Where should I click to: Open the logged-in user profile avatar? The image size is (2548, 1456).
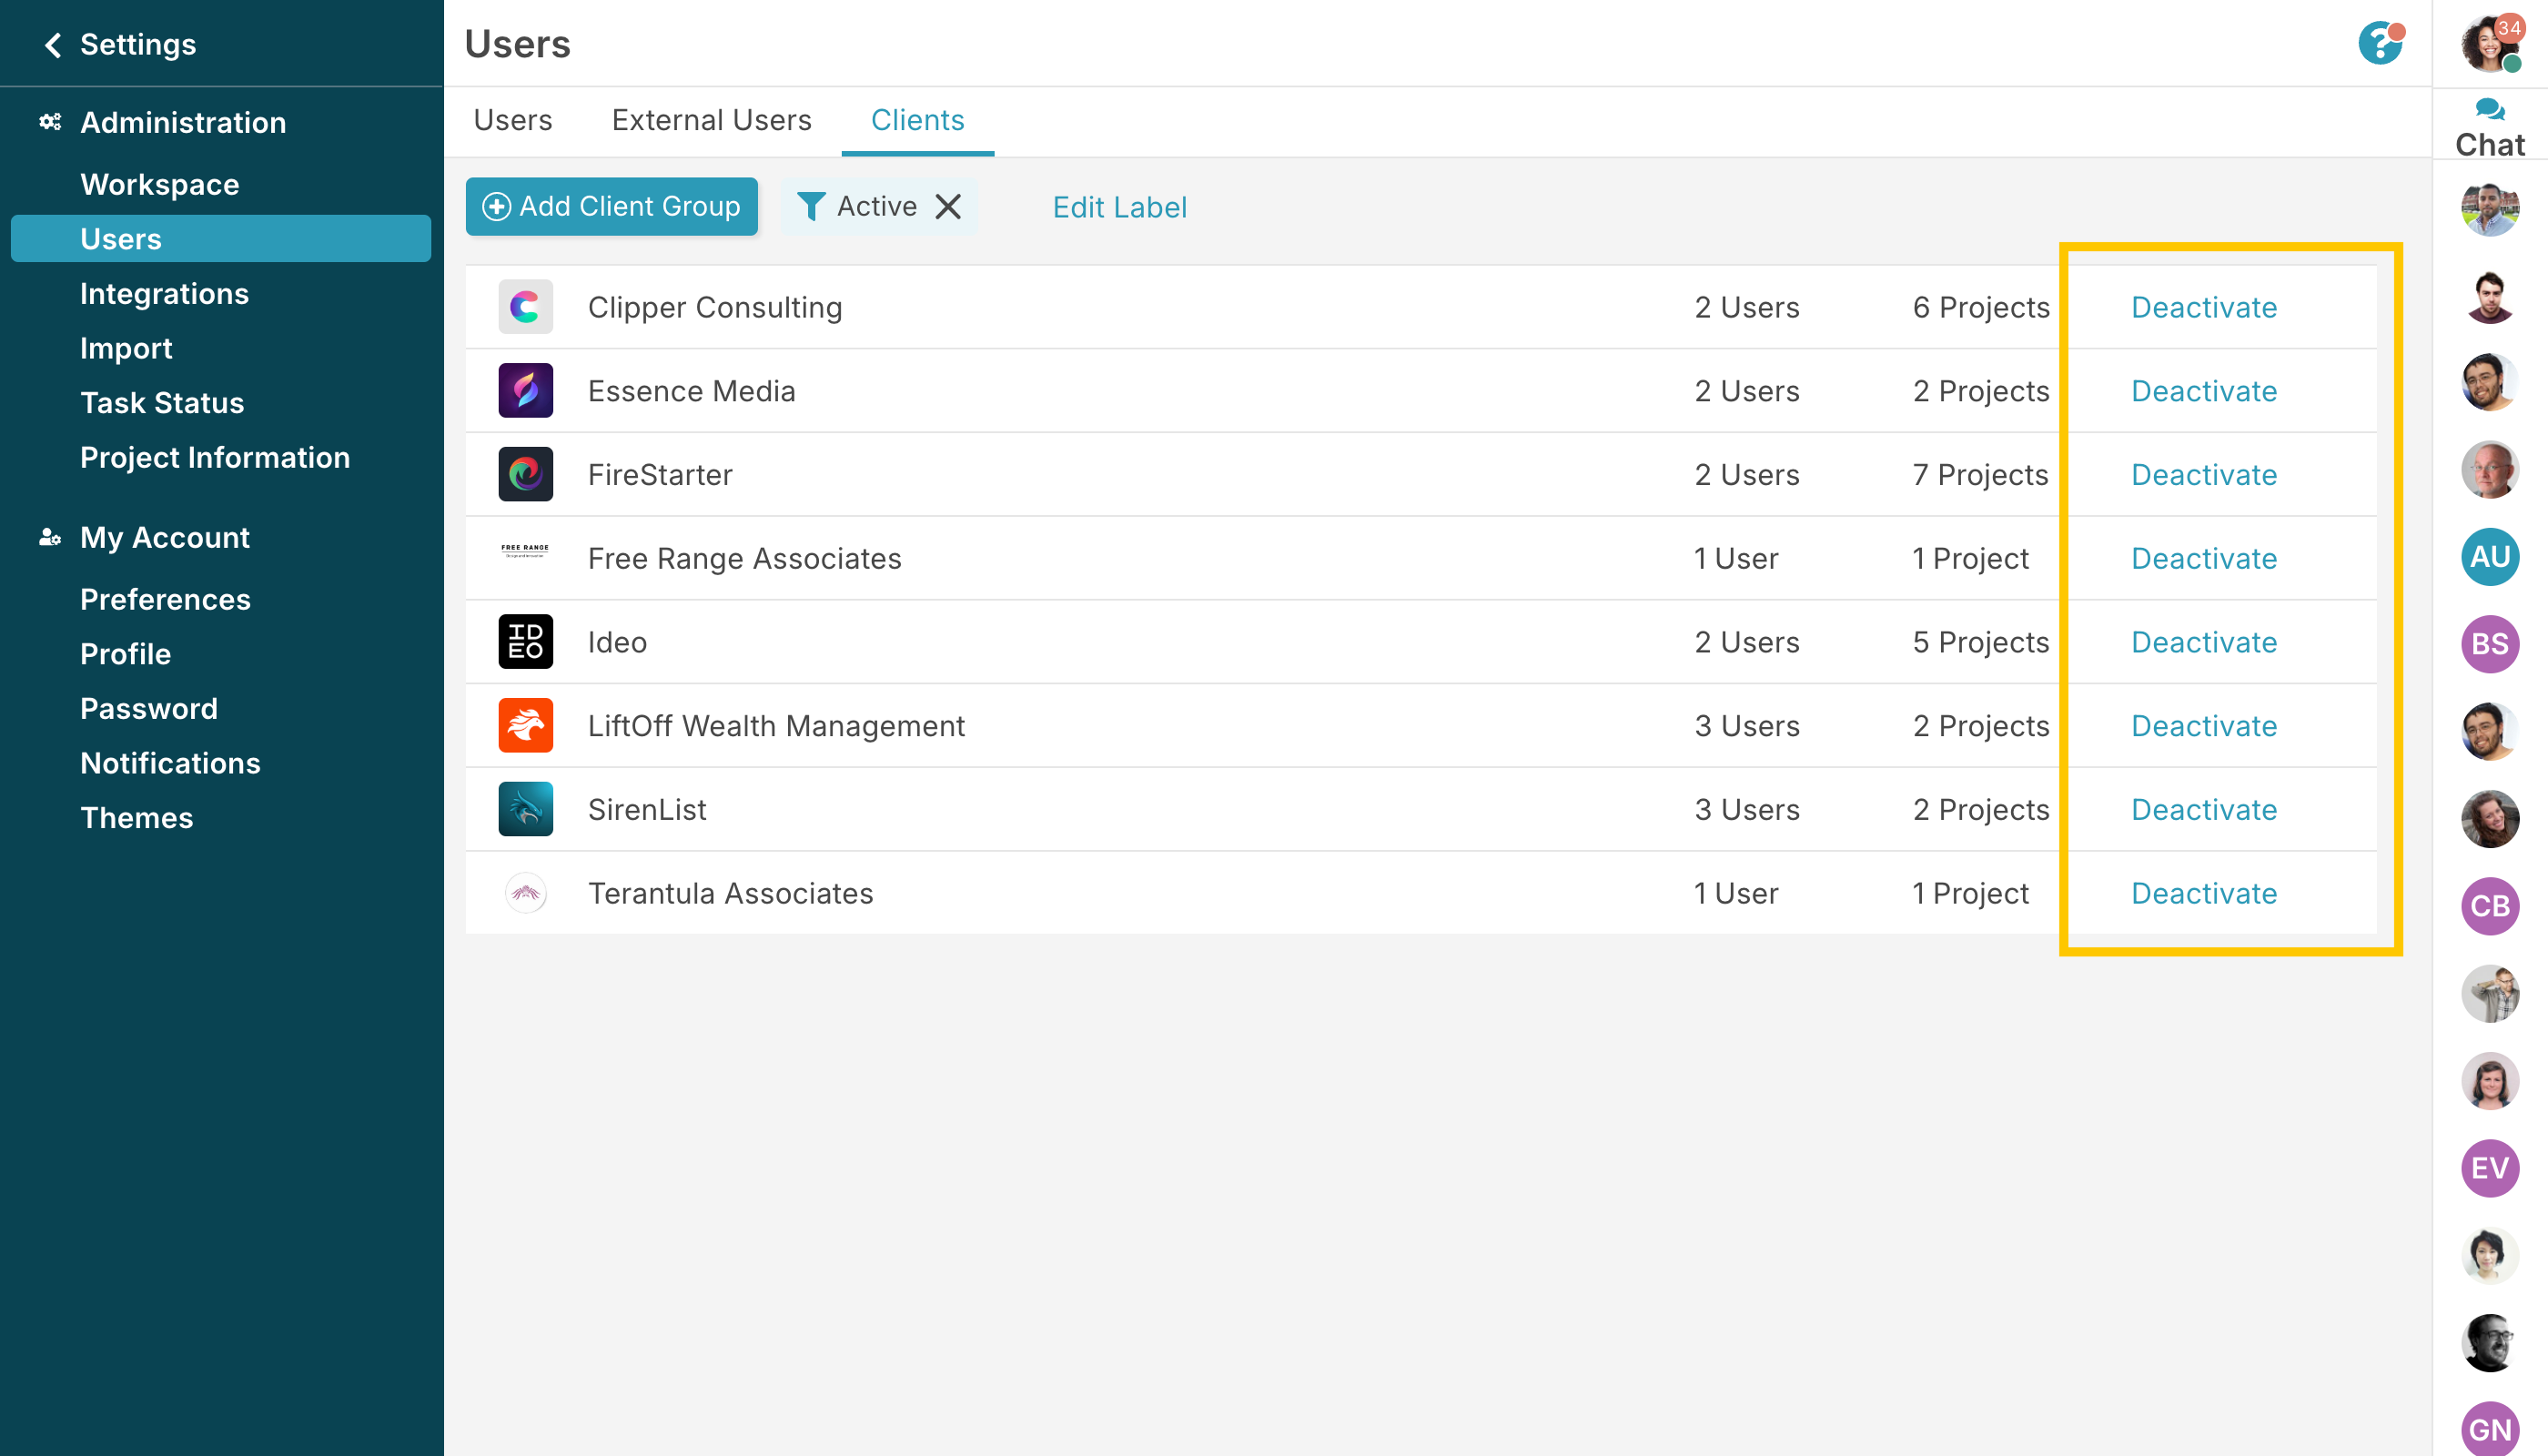coord(2487,45)
